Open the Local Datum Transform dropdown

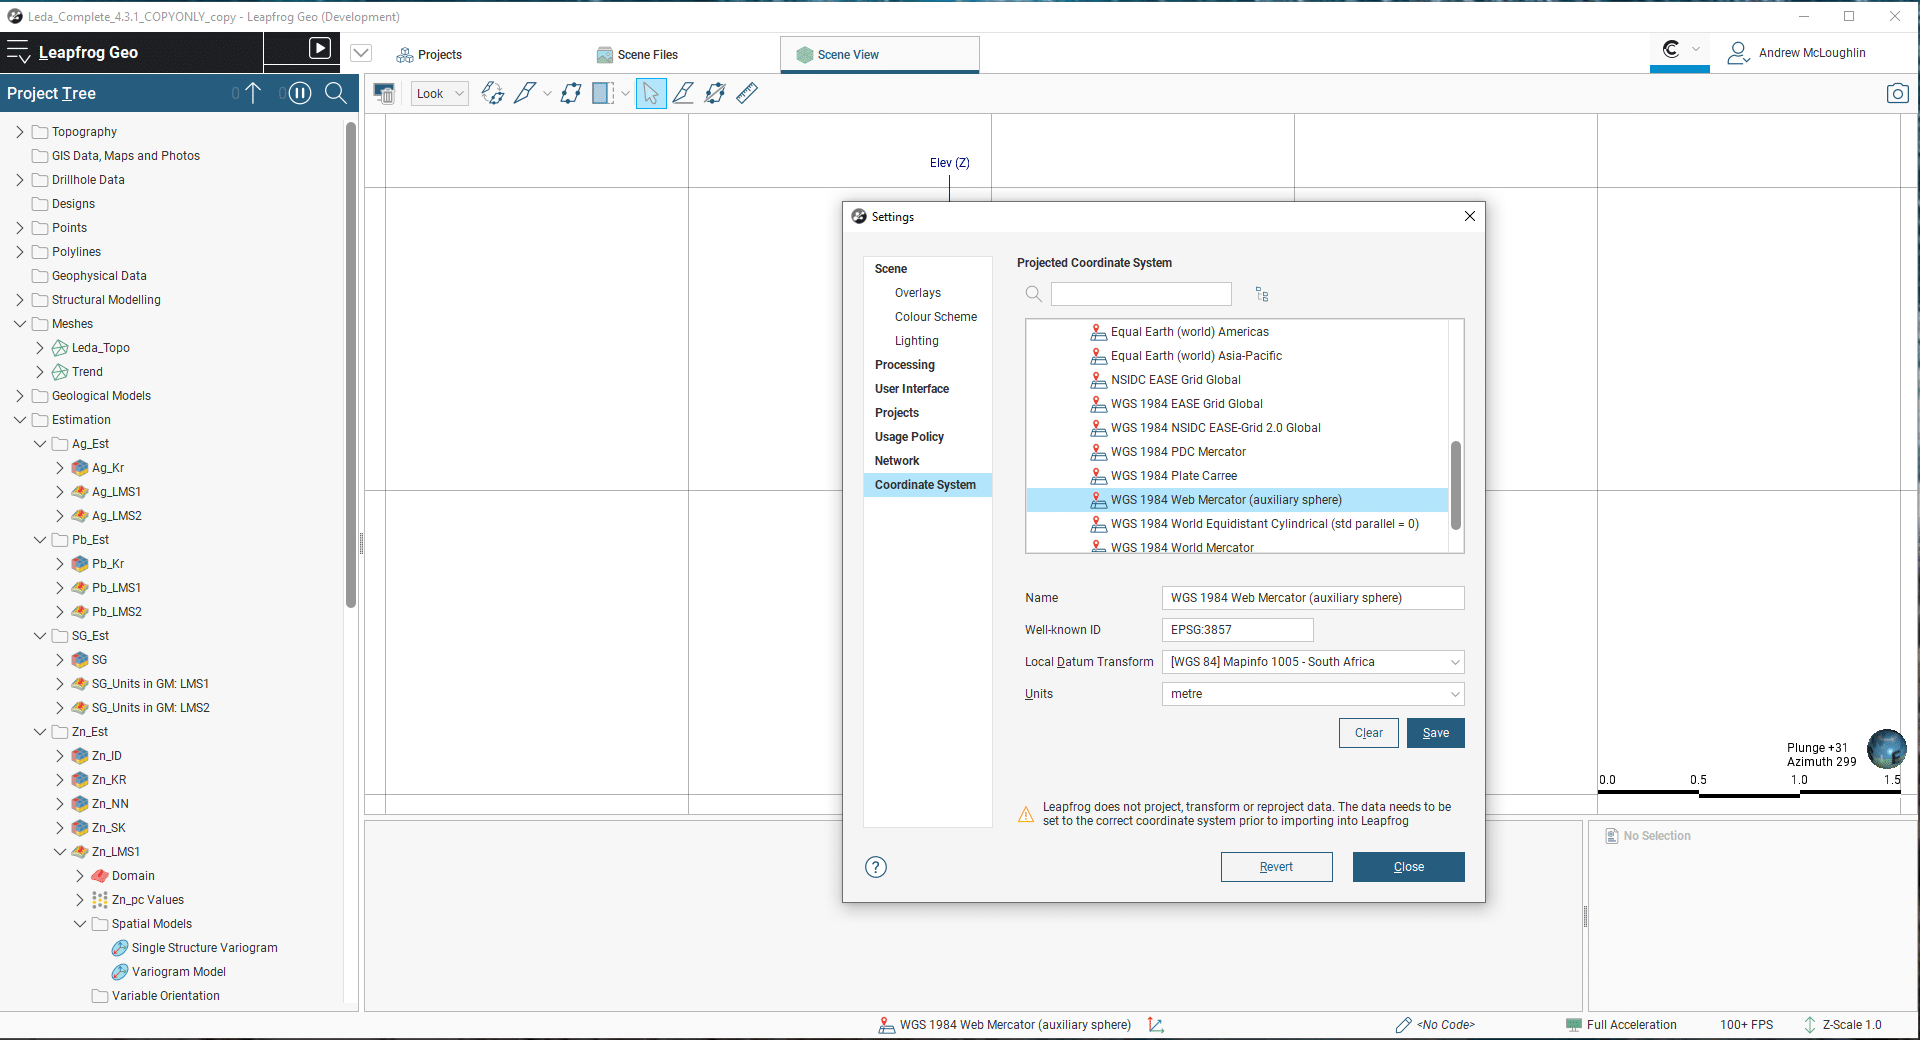[1313, 662]
